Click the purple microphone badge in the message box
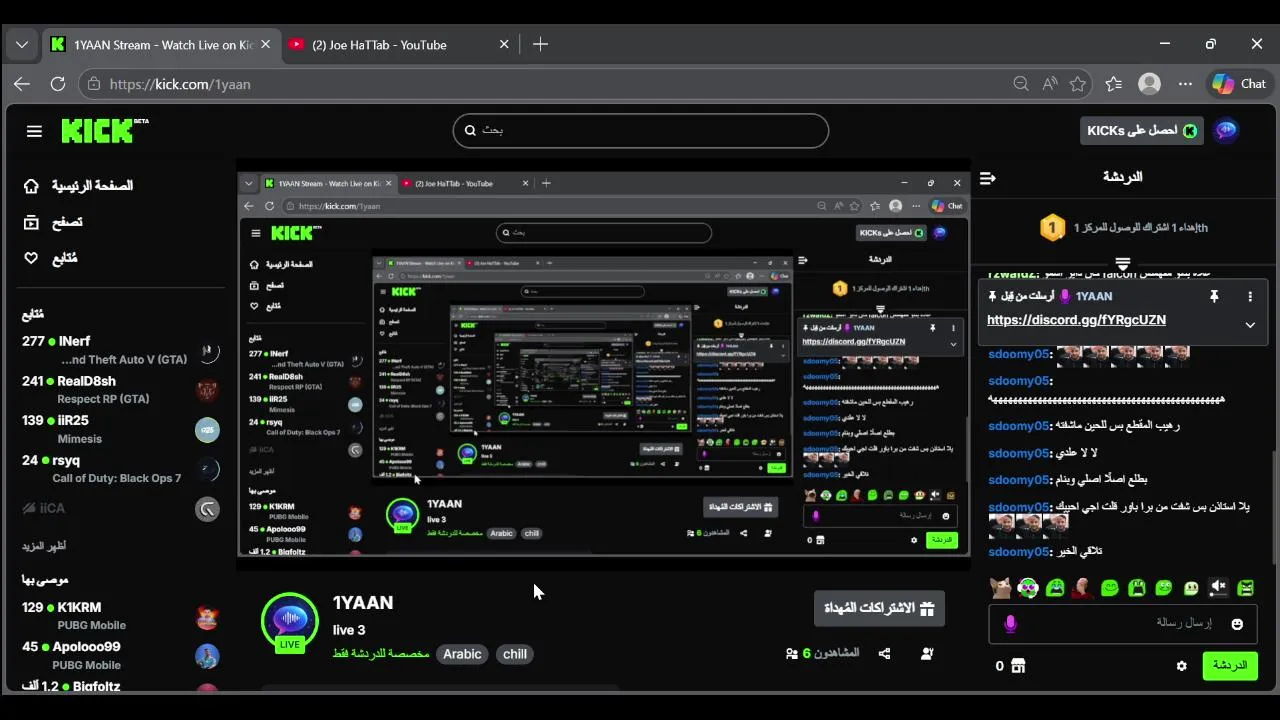Image resolution: width=1280 pixels, height=720 pixels. (1010, 624)
